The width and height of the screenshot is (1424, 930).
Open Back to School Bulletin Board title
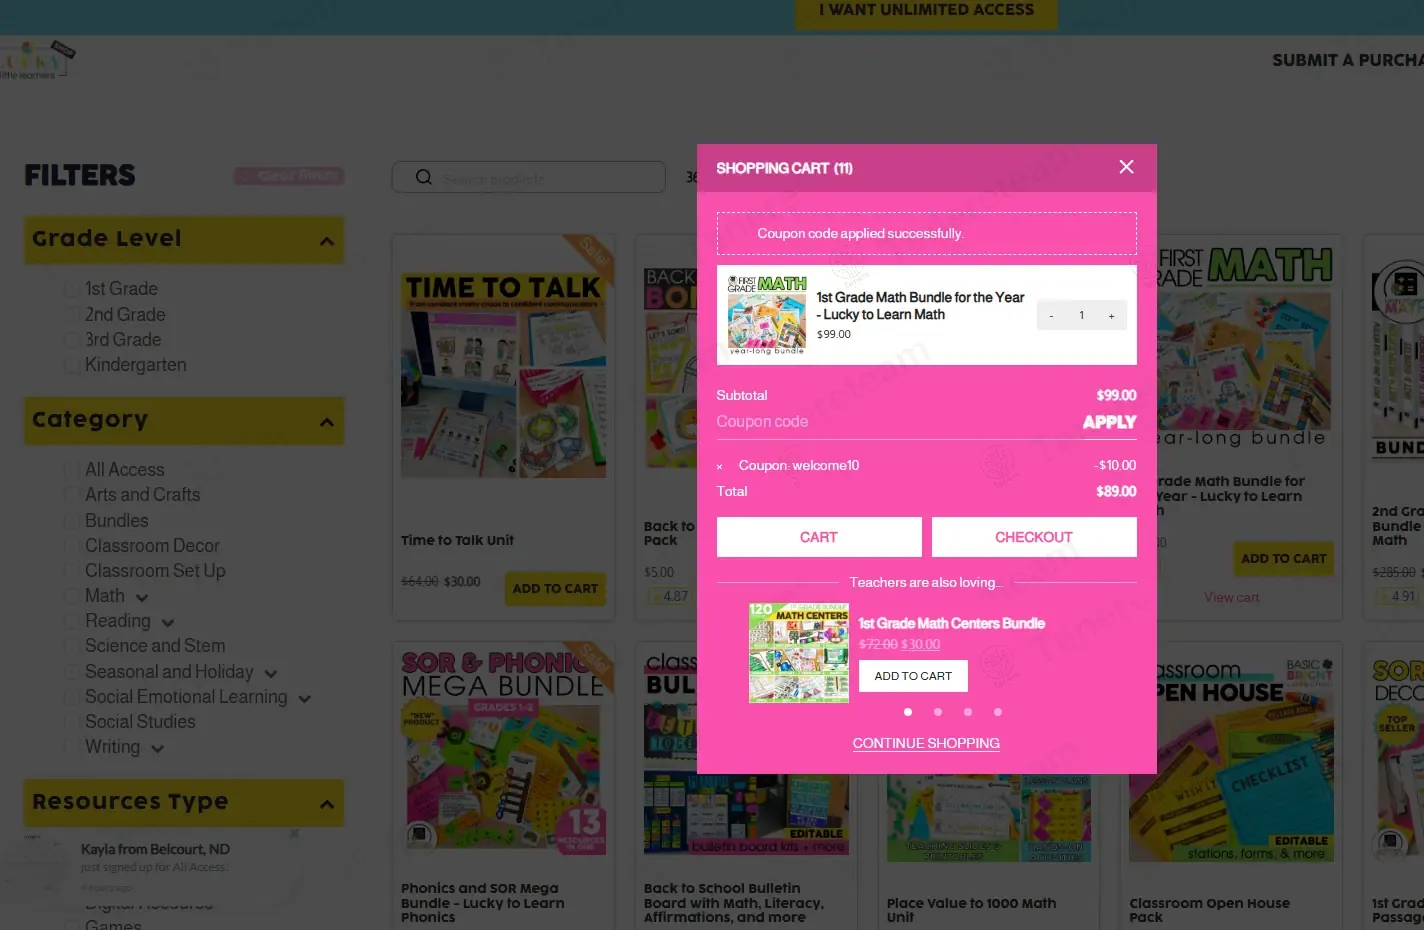[734, 902]
